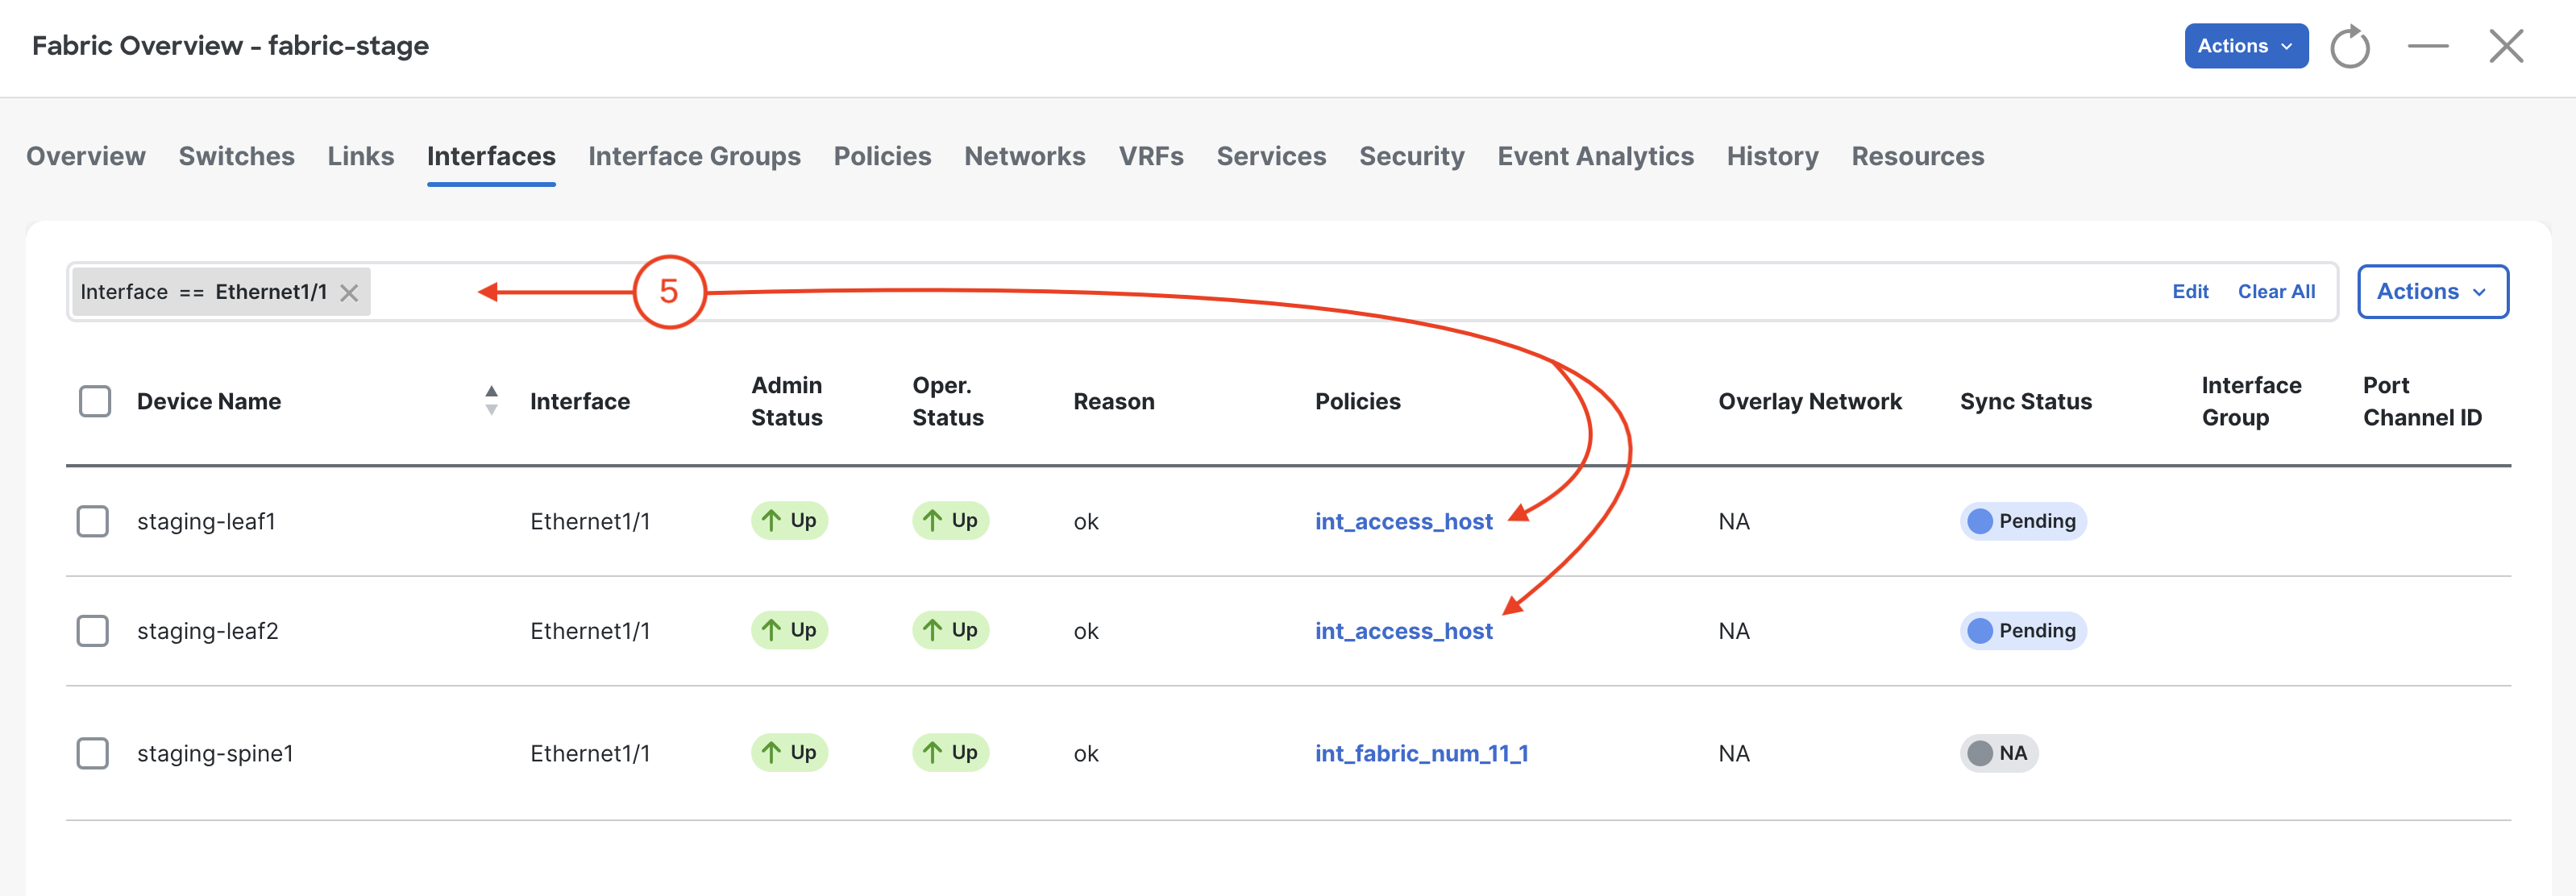2576x896 pixels.
Task: Click the Admin Status column header
Action: click(x=787, y=401)
